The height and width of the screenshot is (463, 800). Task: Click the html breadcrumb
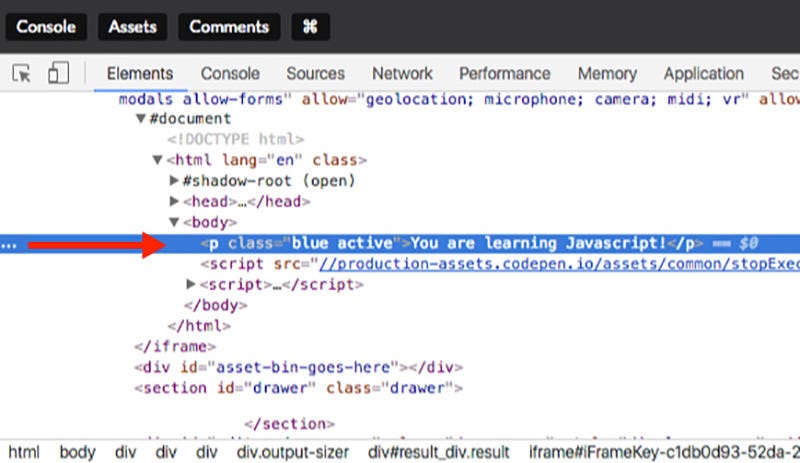[x=24, y=452]
